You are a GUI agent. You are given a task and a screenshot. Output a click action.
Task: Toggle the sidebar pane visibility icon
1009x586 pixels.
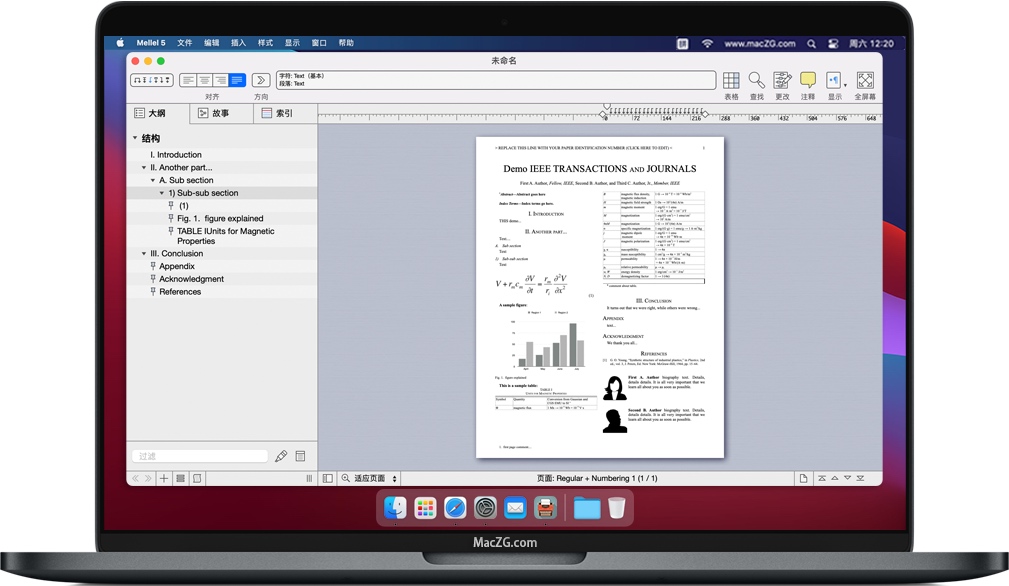328,479
